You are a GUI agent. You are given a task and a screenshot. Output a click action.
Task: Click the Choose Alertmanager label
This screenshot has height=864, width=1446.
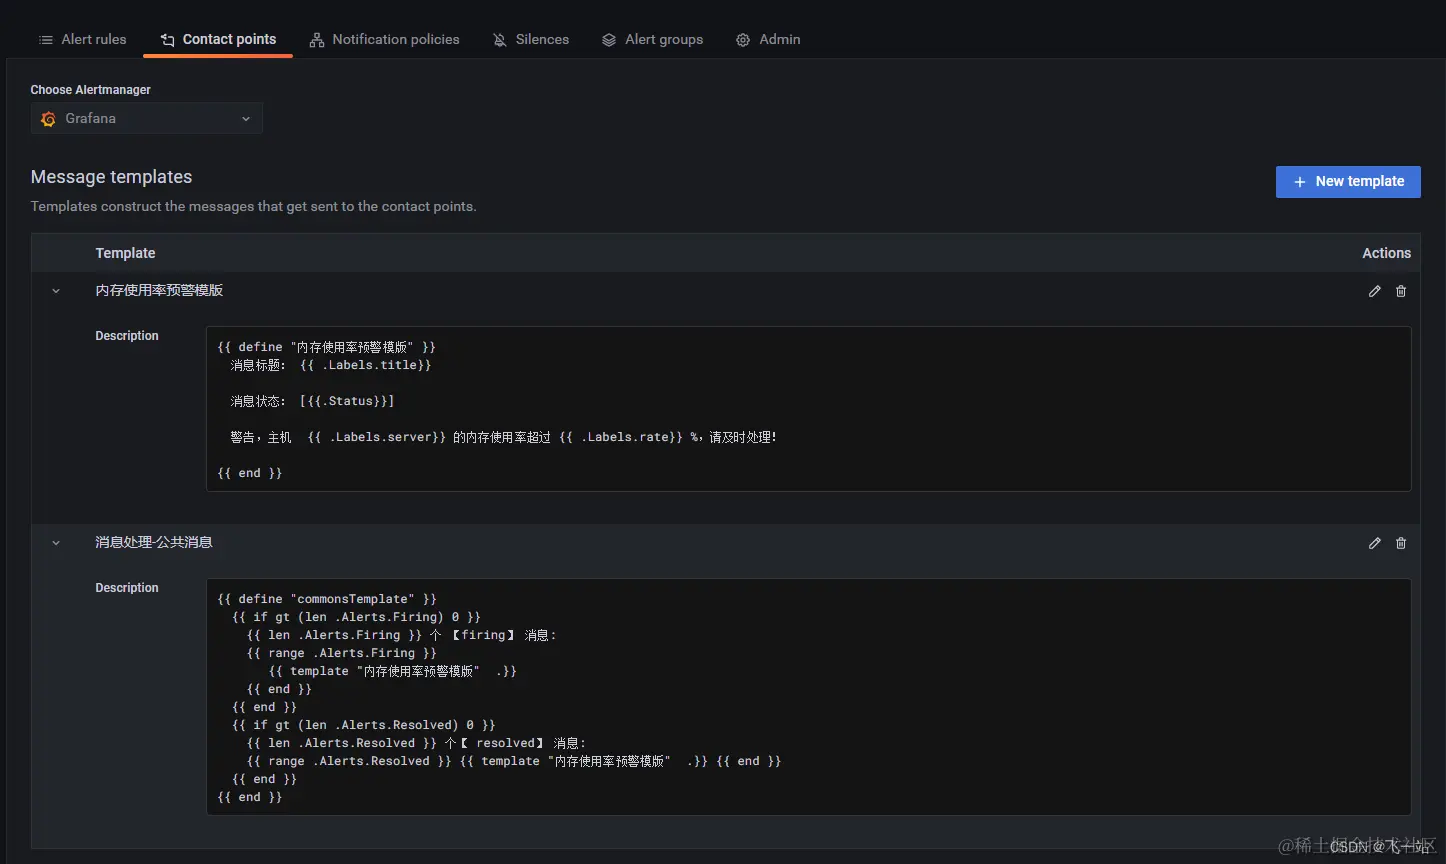(x=90, y=90)
